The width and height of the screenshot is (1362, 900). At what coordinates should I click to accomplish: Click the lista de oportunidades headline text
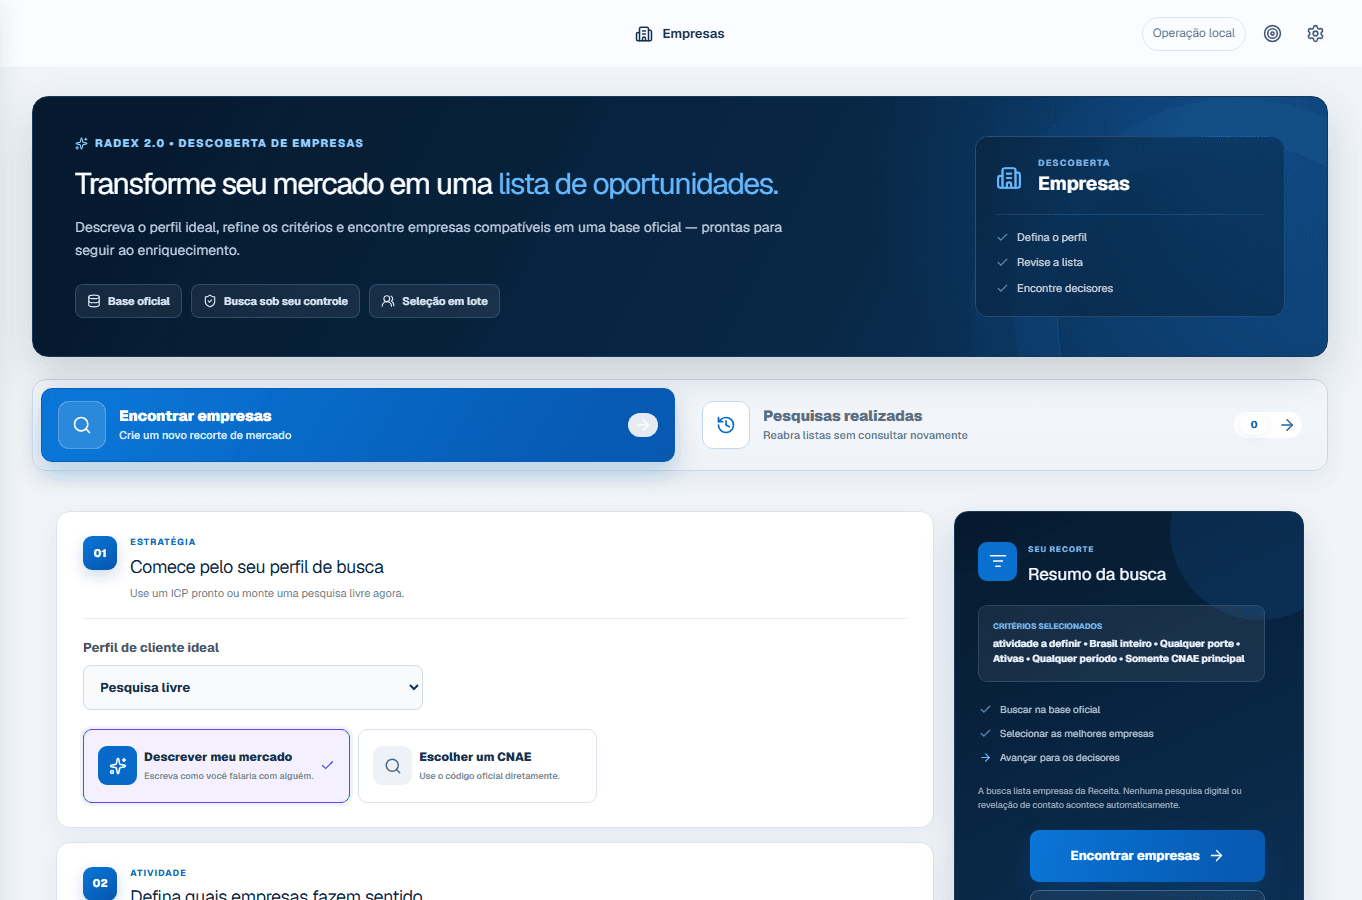(x=638, y=184)
